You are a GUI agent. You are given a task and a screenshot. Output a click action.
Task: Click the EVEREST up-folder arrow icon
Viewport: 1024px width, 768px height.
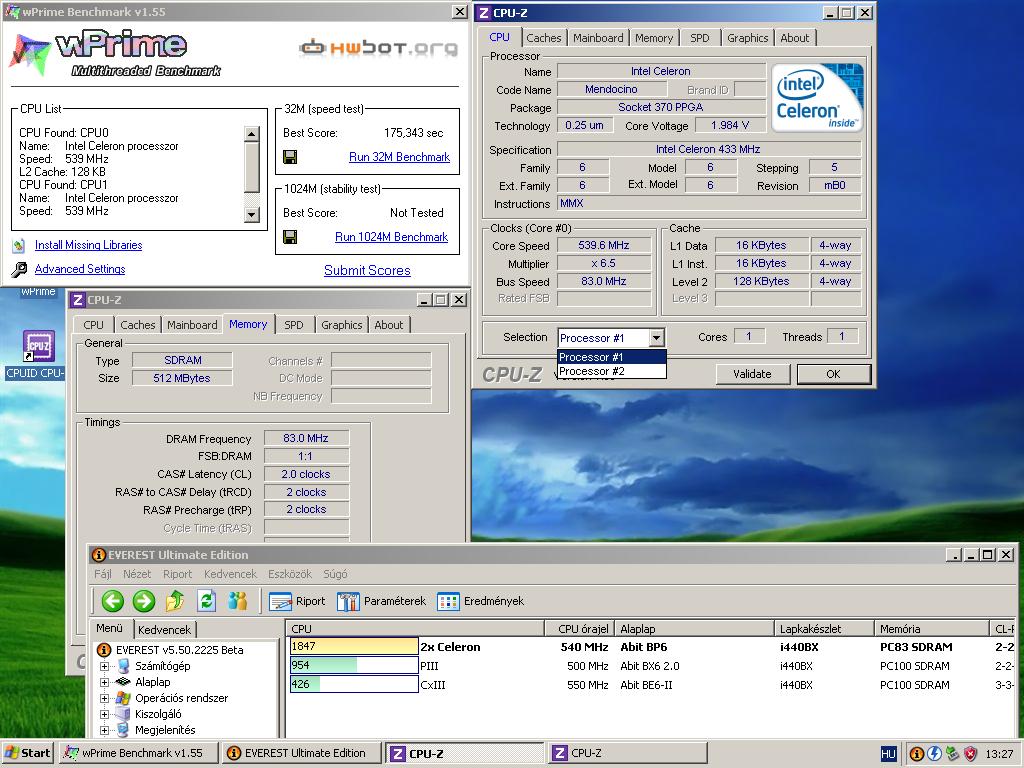click(174, 601)
